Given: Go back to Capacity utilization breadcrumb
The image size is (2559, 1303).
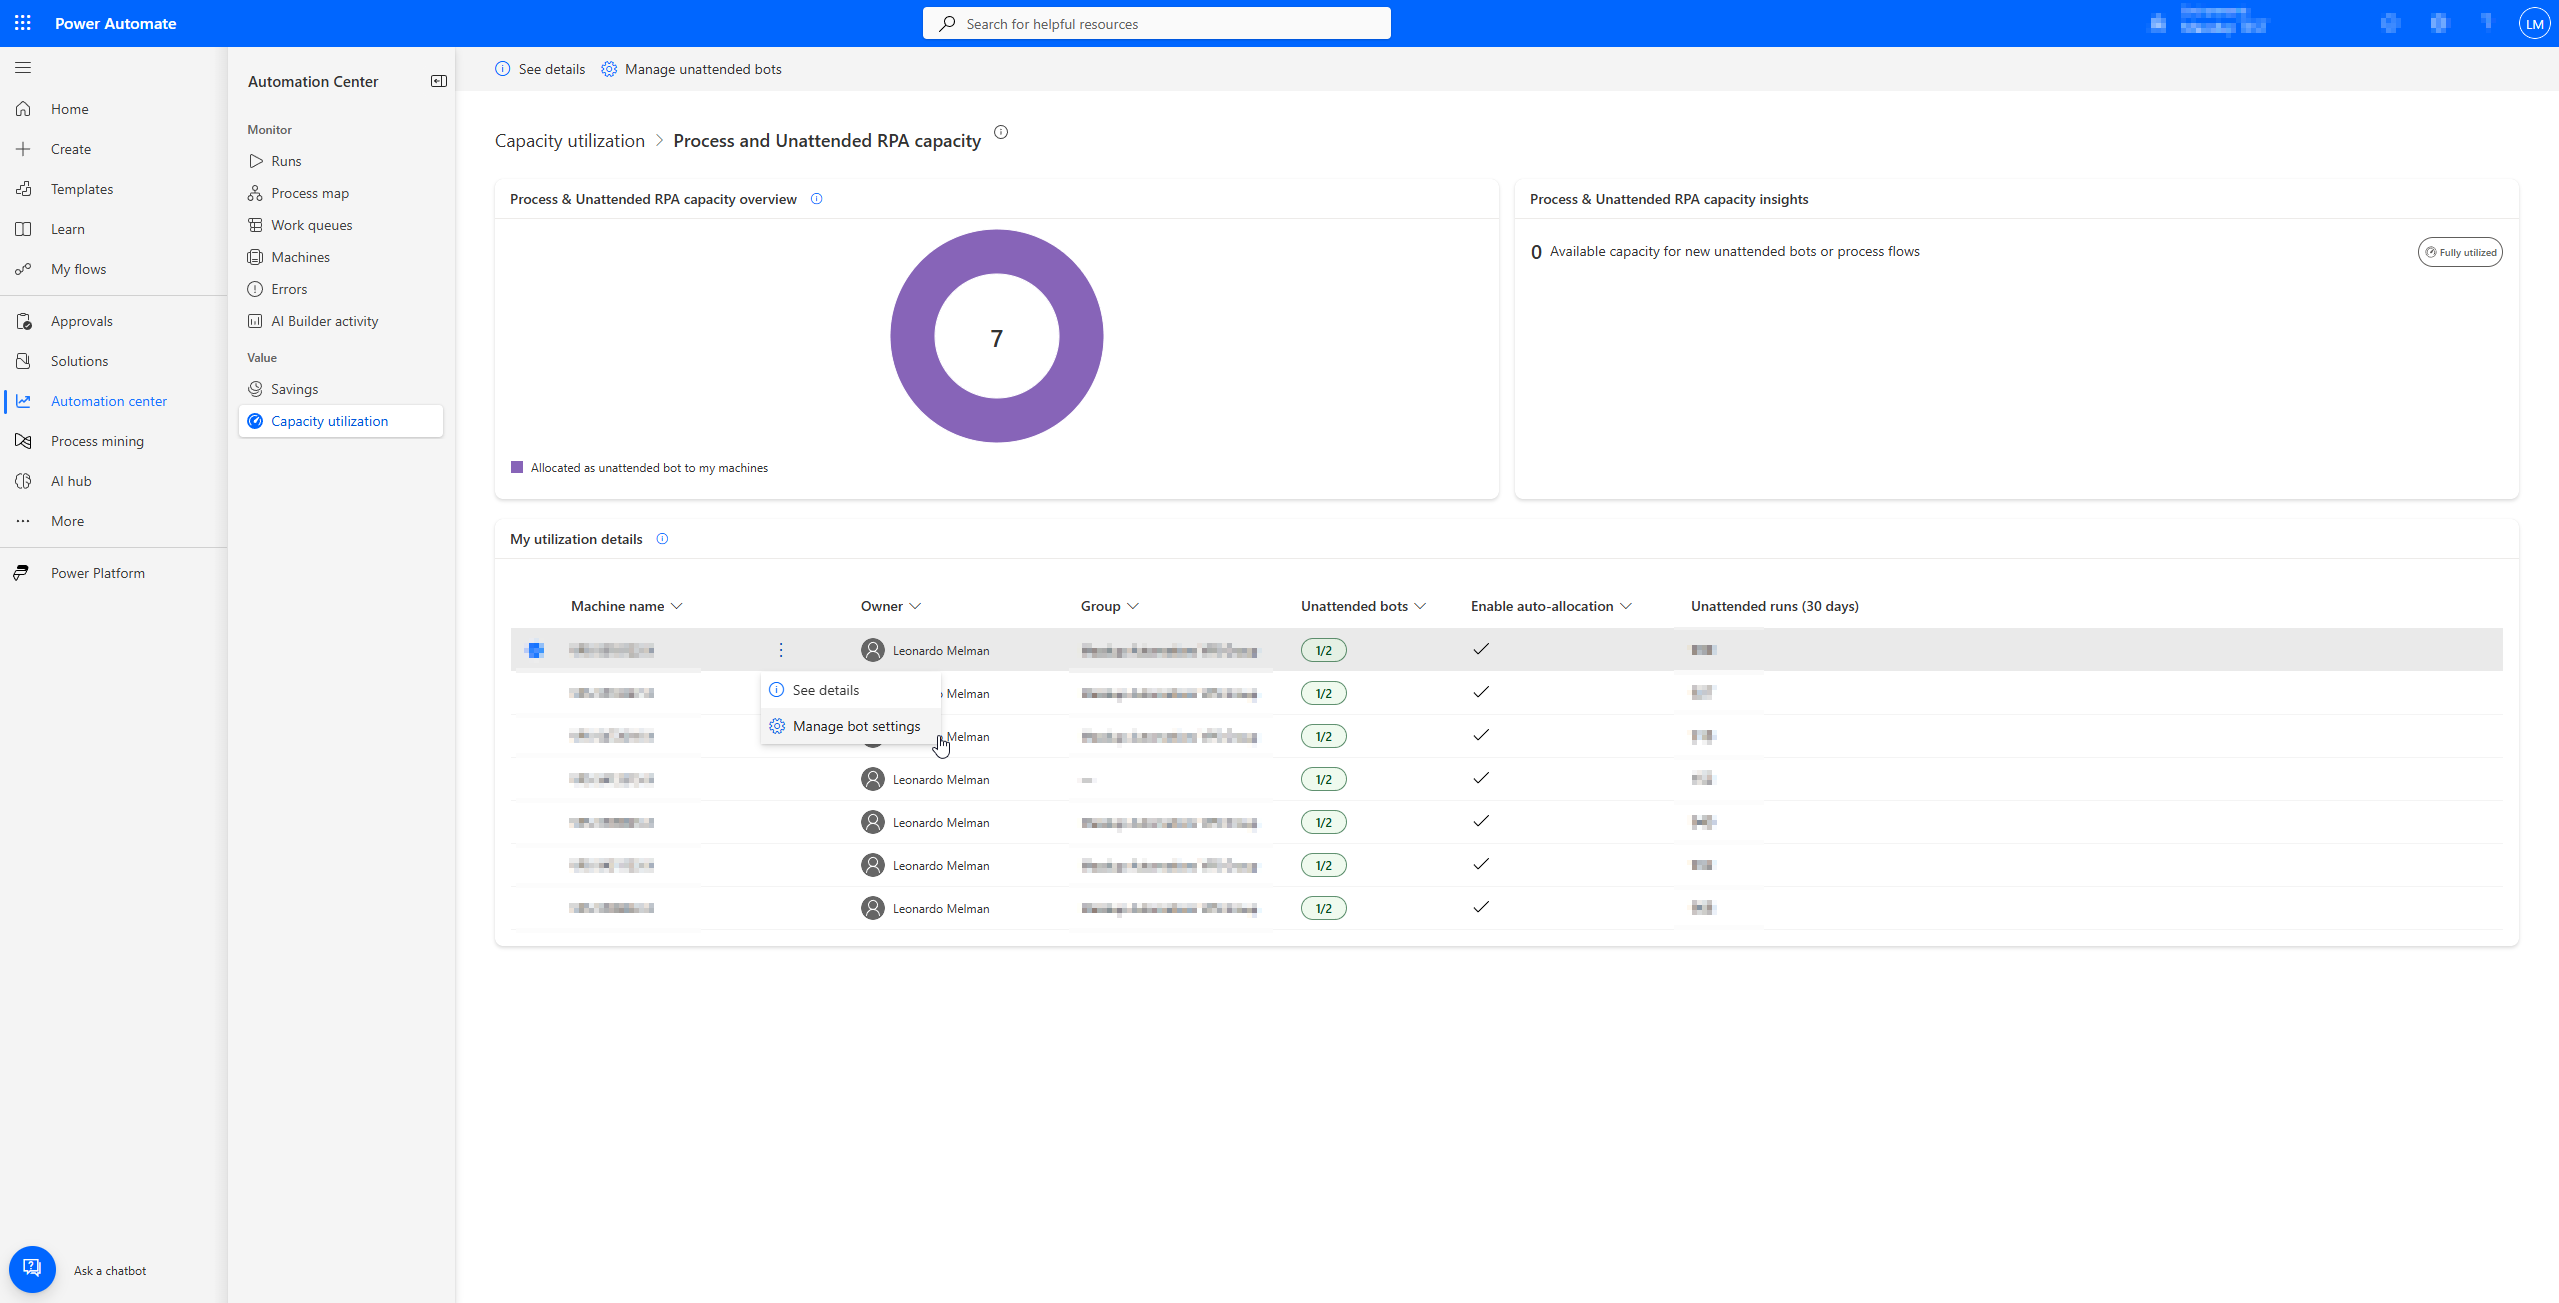Looking at the screenshot, I should tap(569, 141).
